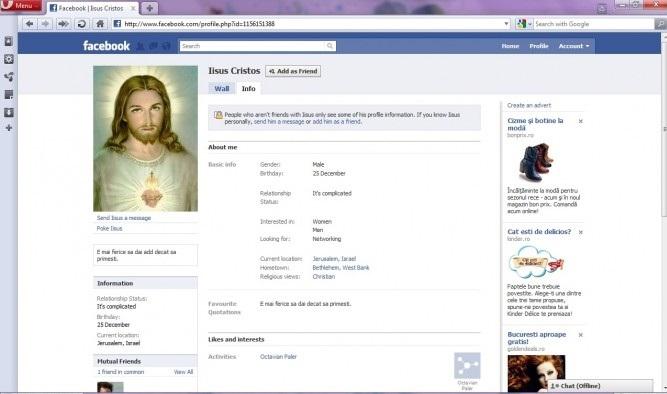The height and width of the screenshot is (394, 667).
Task: Switch to the Info tab
Action: pyautogui.click(x=248, y=89)
